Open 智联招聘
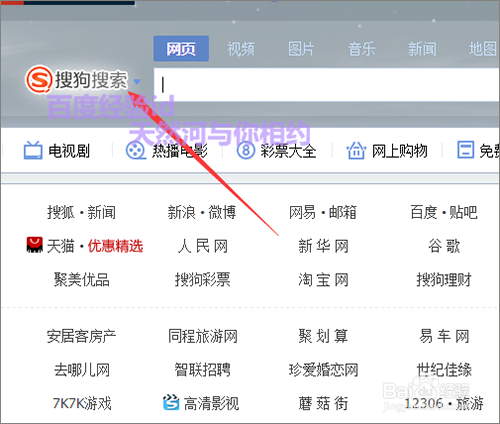Viewport: 500px width, 424px height. pos(203,370)
